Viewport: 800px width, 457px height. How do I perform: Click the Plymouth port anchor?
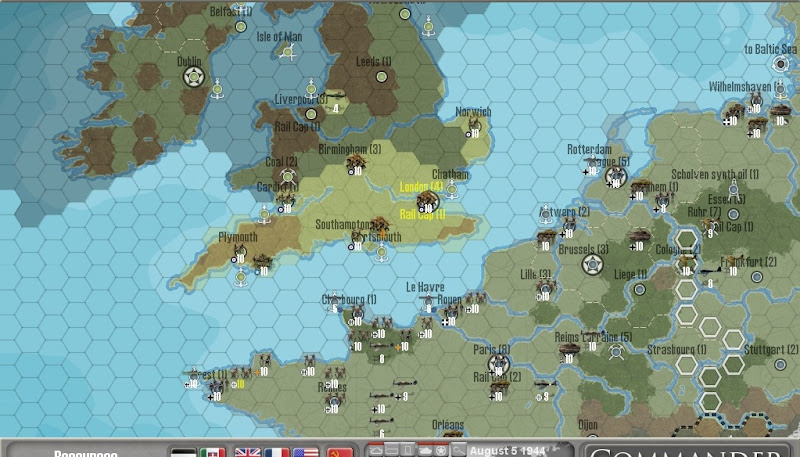(x=241, y=278)
